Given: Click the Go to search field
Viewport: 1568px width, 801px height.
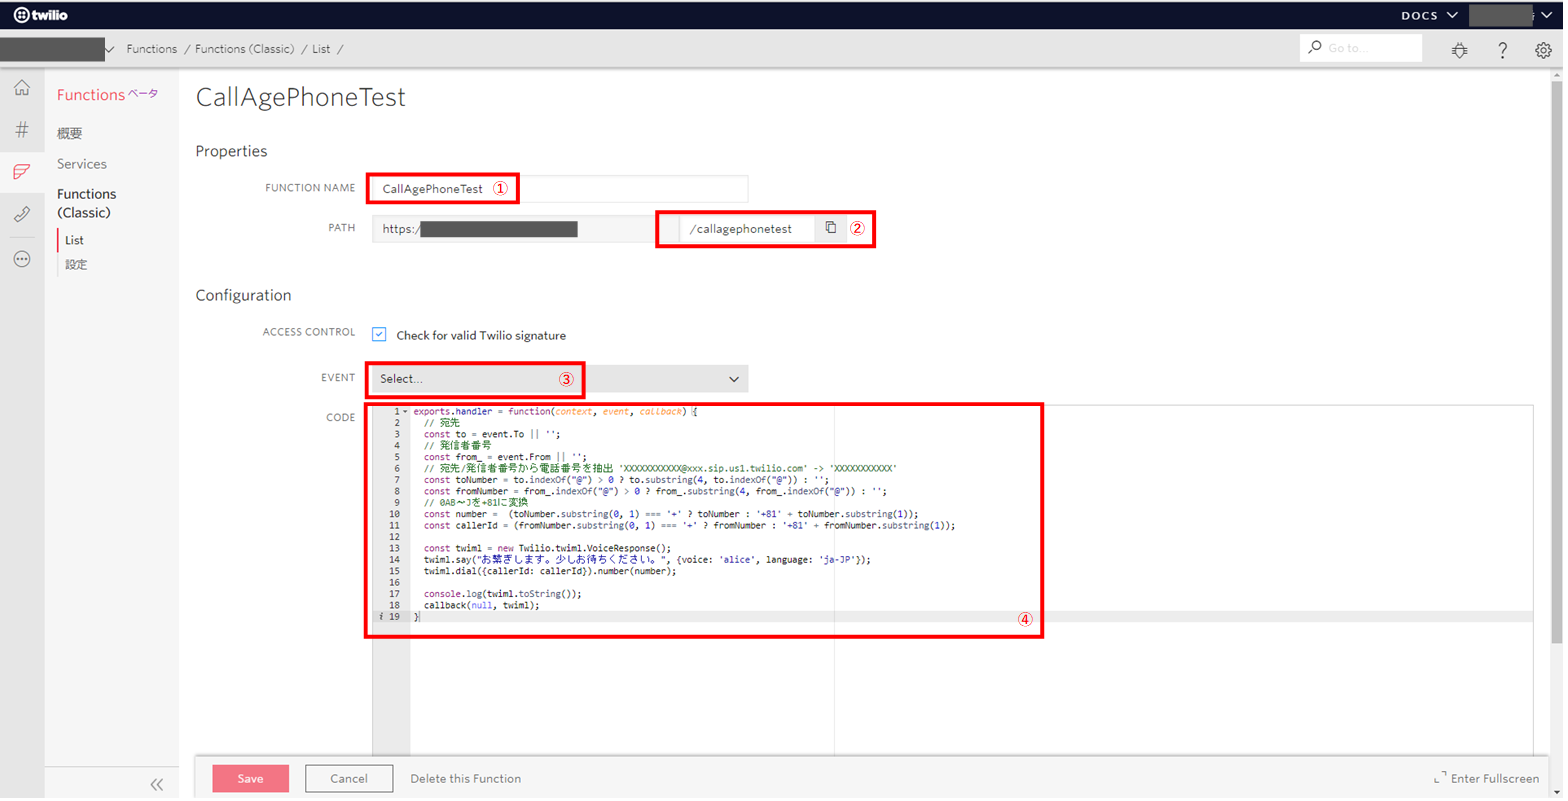Looking at the screenshot, I should pyautogui.click(x=1361, y=48).
